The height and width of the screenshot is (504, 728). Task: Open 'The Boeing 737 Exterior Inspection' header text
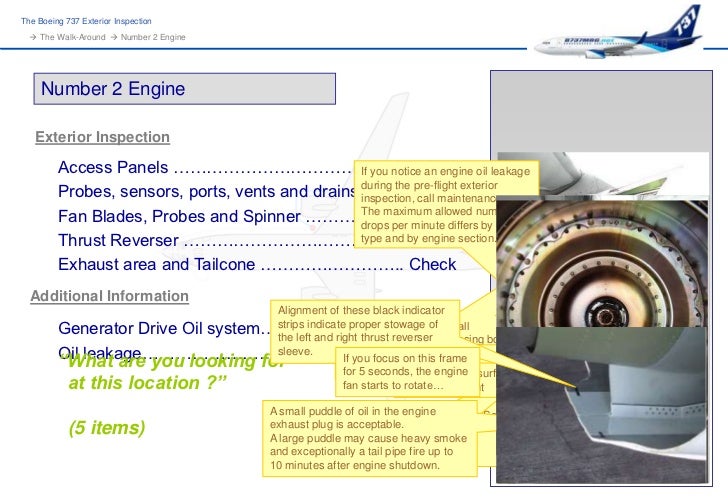86,21
